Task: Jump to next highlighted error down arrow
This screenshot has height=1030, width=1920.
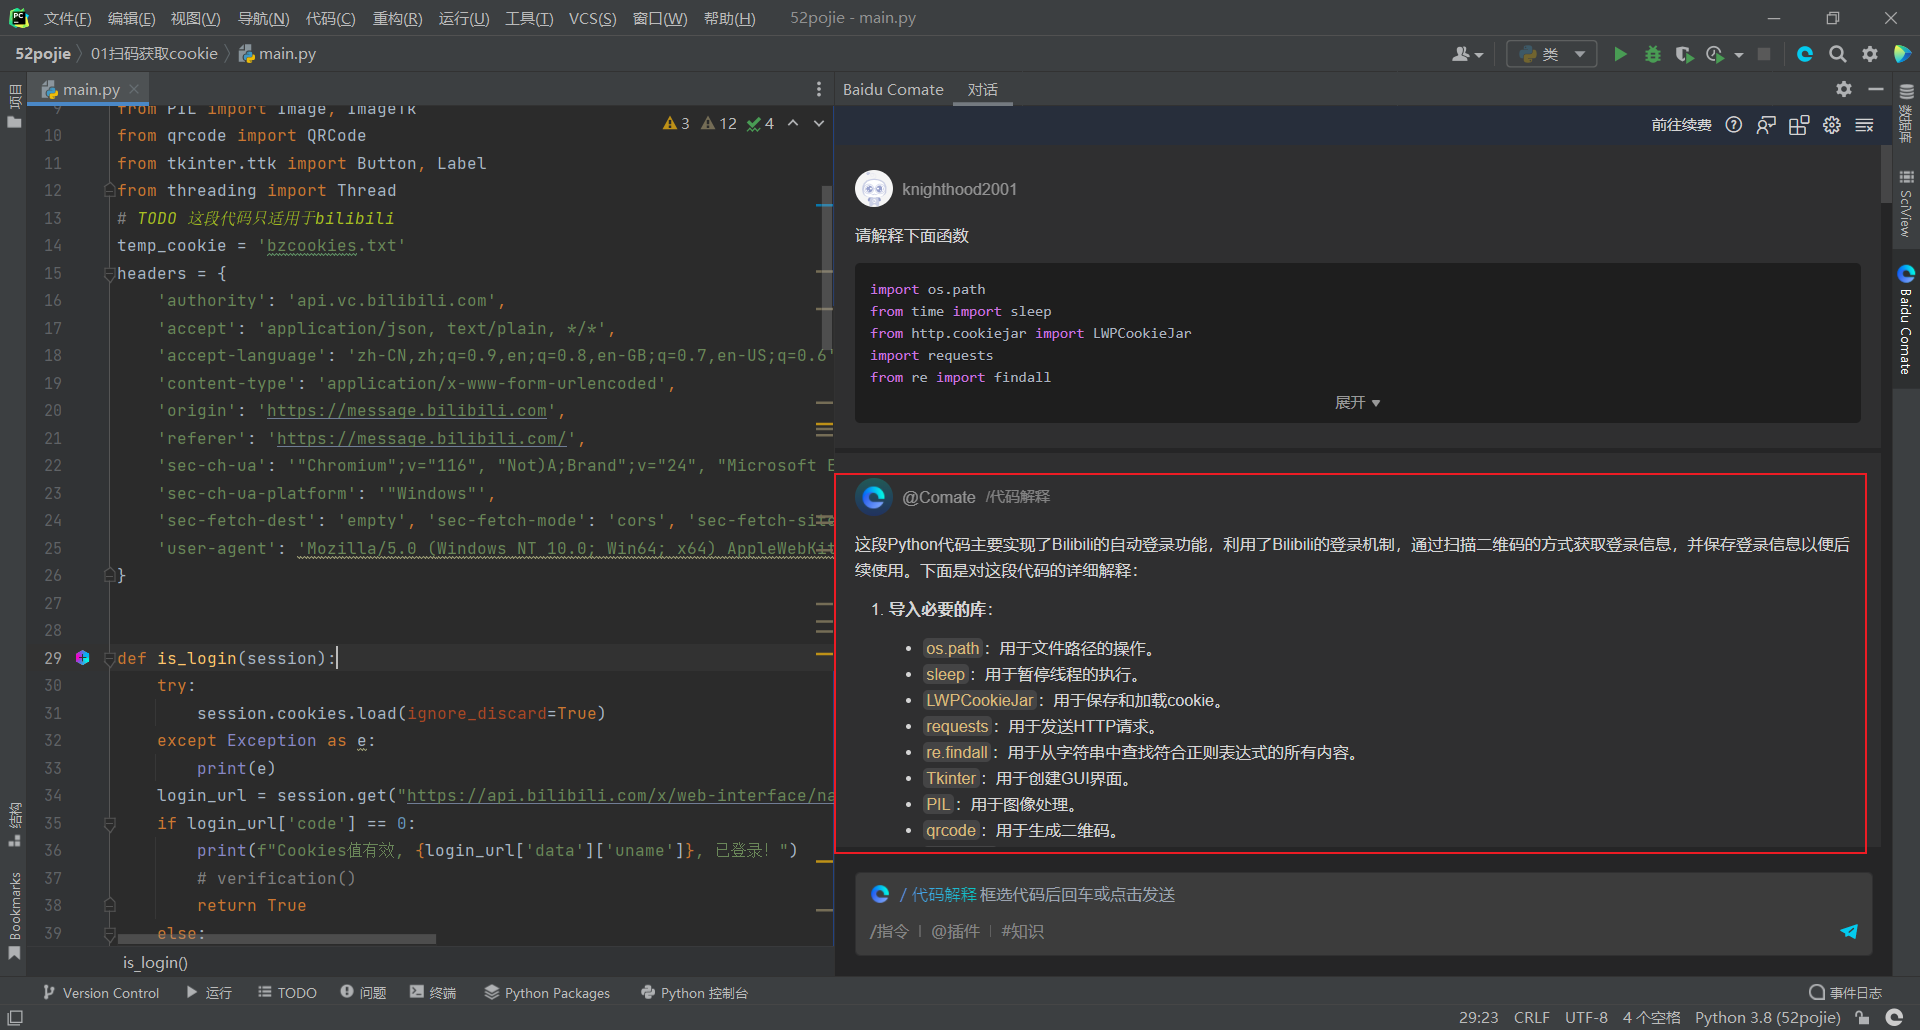Action: pyautogui.click(x=819, y=123)
